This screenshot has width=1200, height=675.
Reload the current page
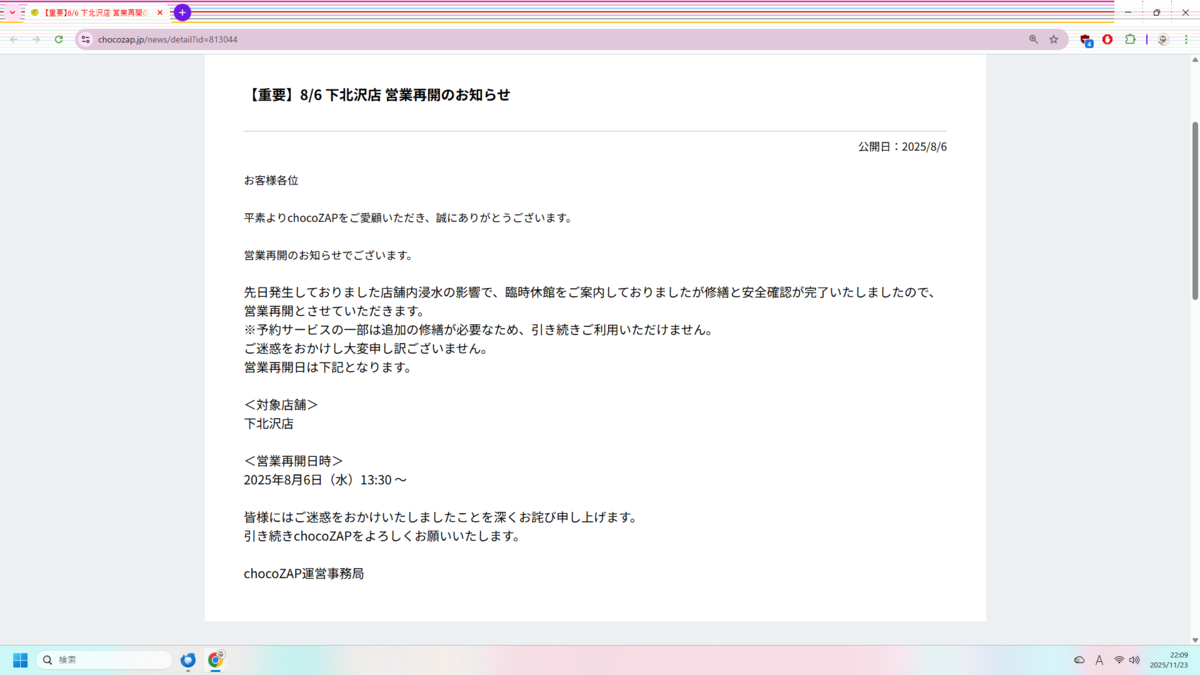pos(59,39)
